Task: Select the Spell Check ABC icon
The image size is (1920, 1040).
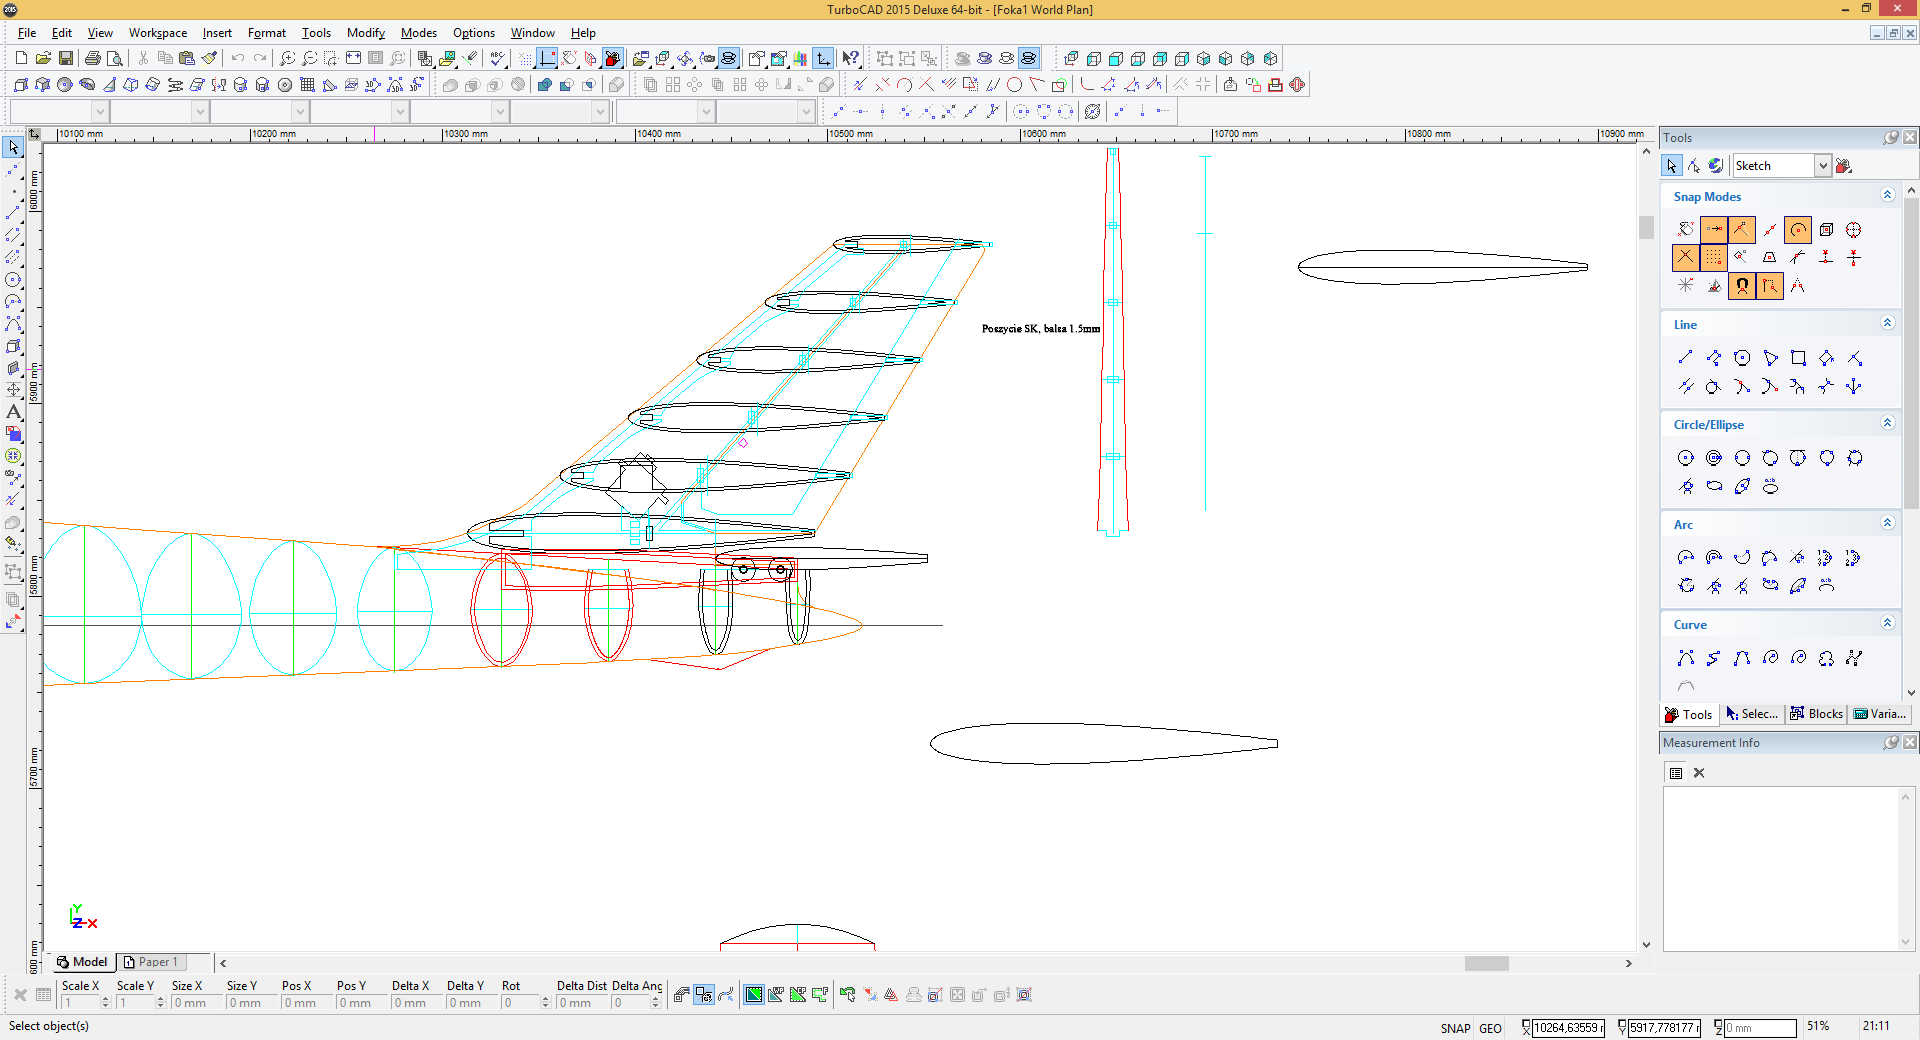Action: [x=497, y=59]
